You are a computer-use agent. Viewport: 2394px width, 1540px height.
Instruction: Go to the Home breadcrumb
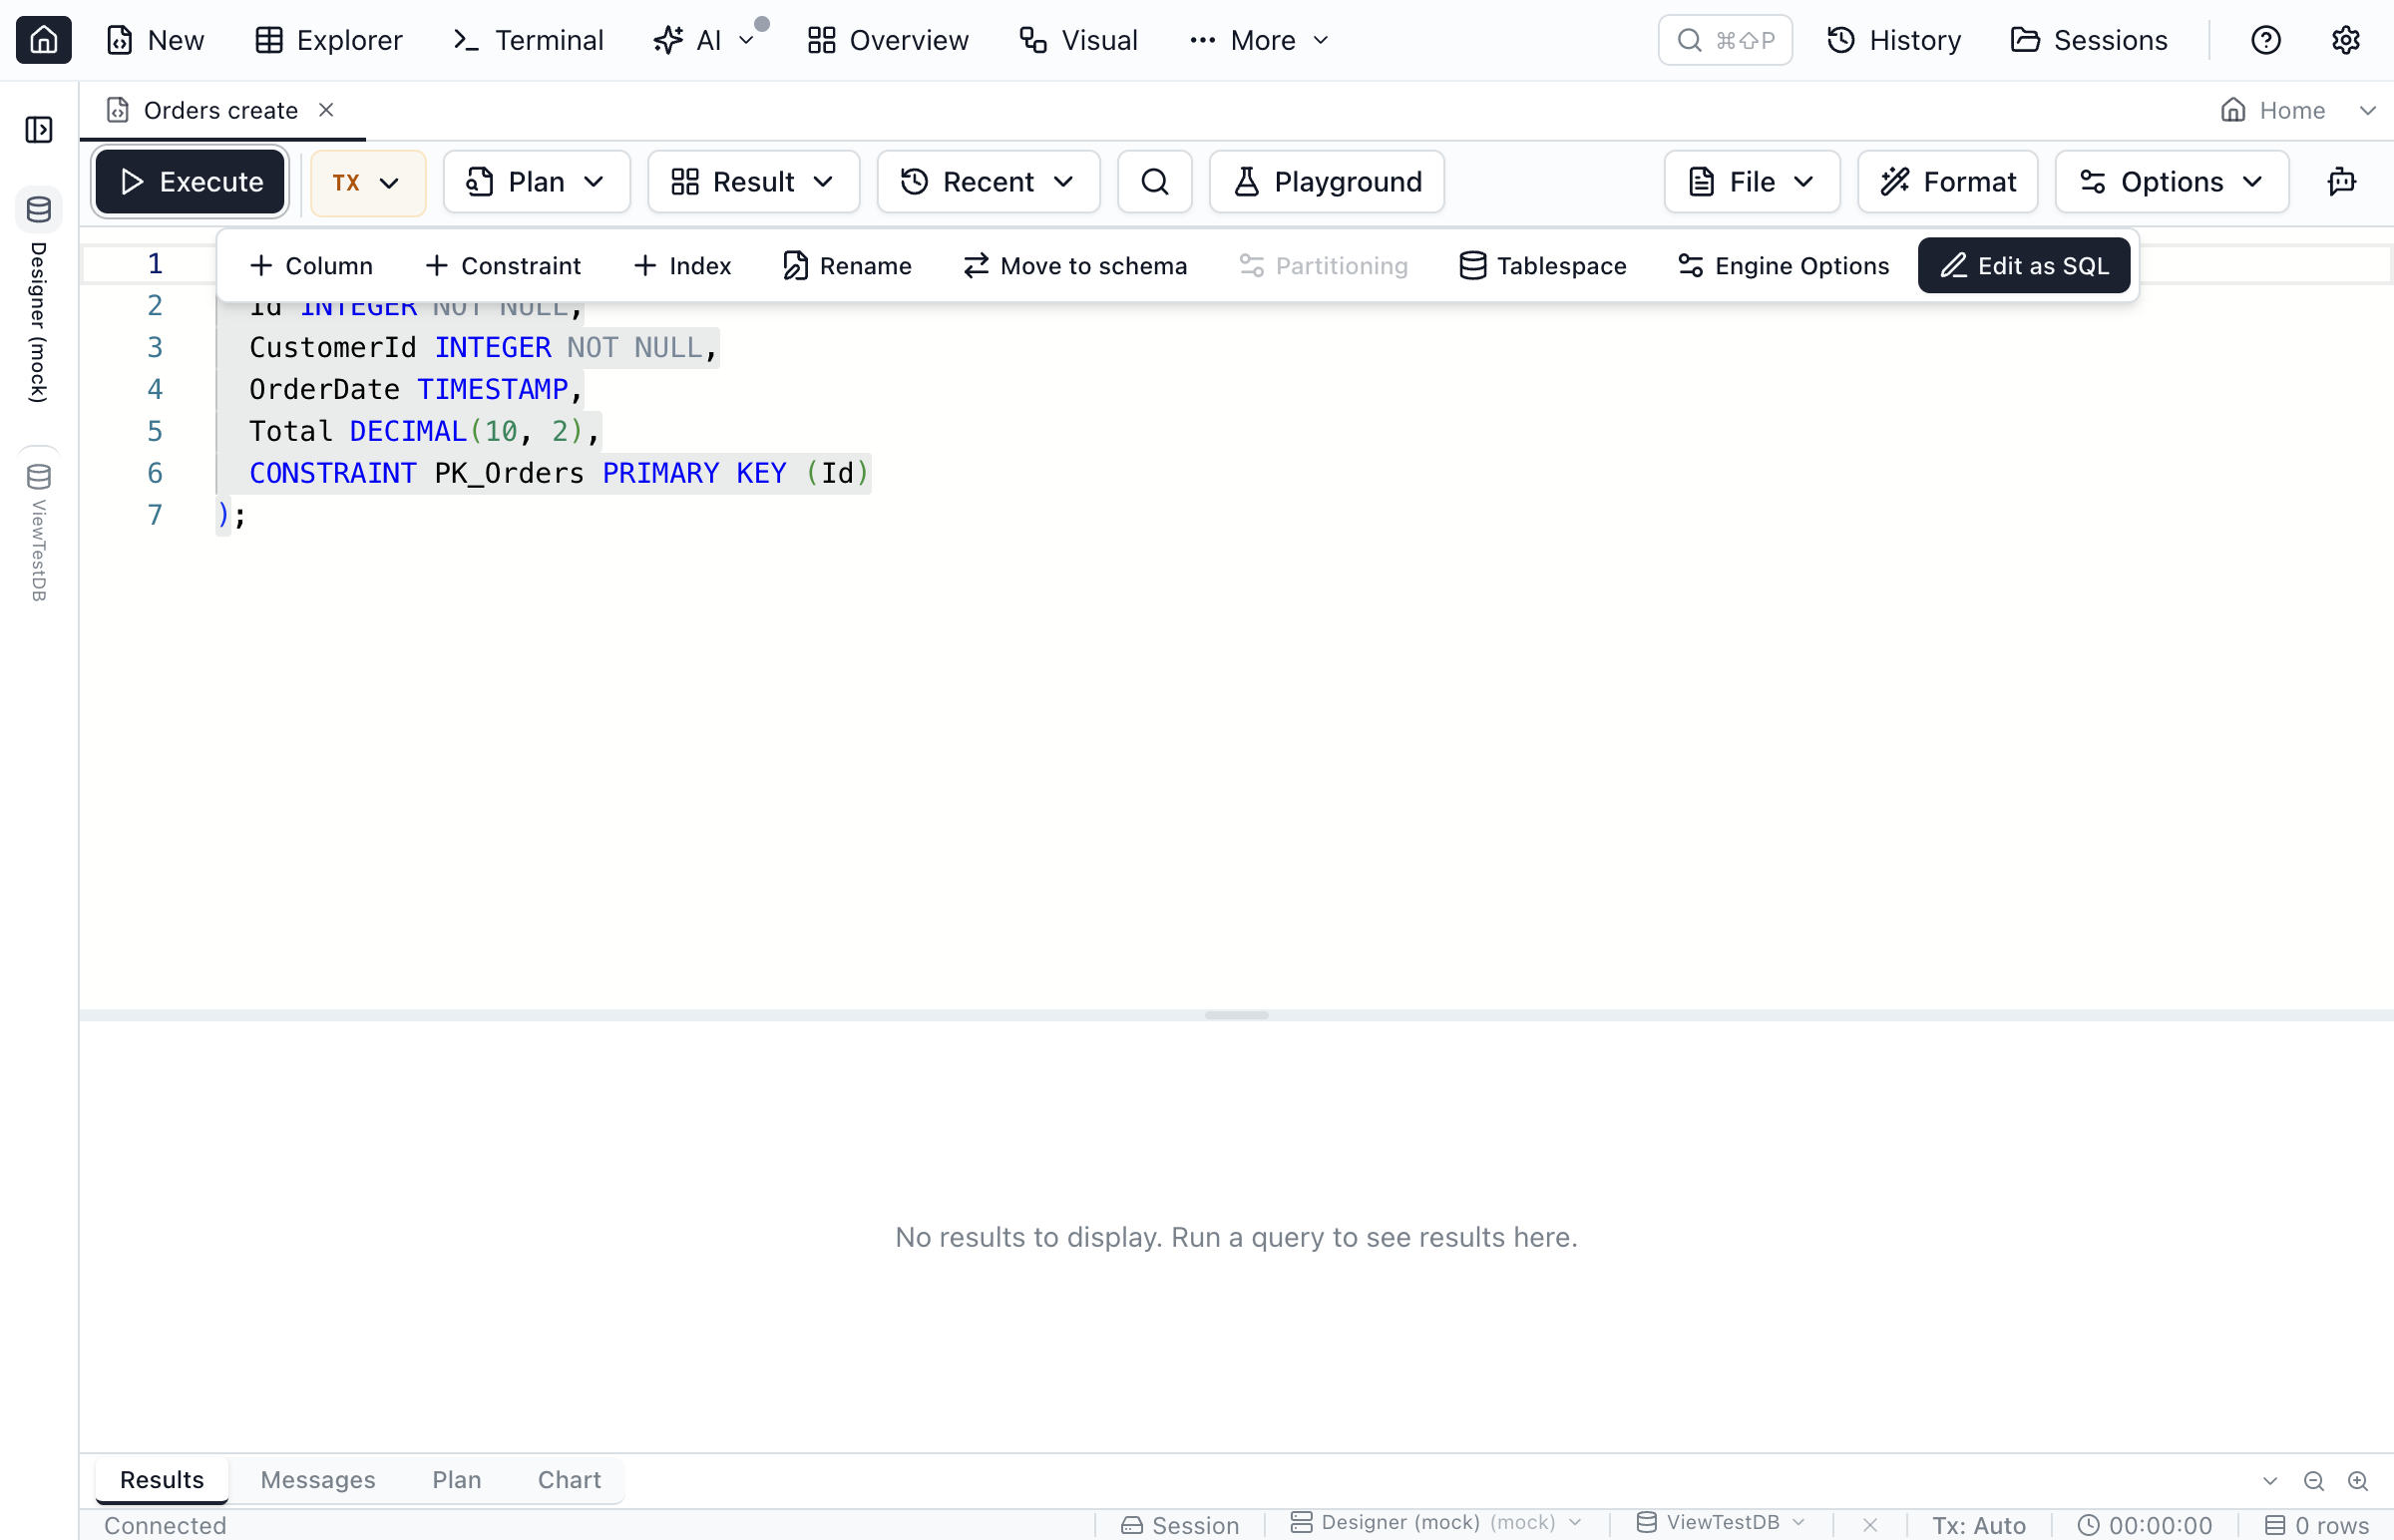2273,110
